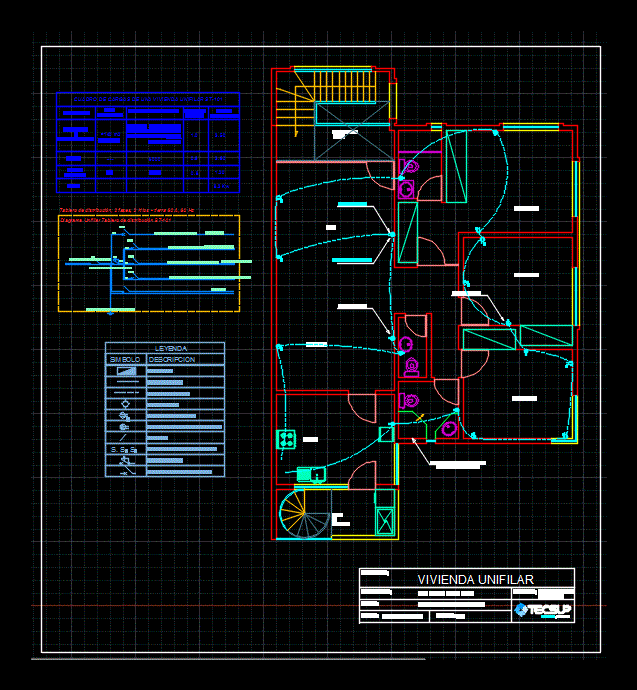Pick the circular light fixture symbol in the legend

pos(125,404)
